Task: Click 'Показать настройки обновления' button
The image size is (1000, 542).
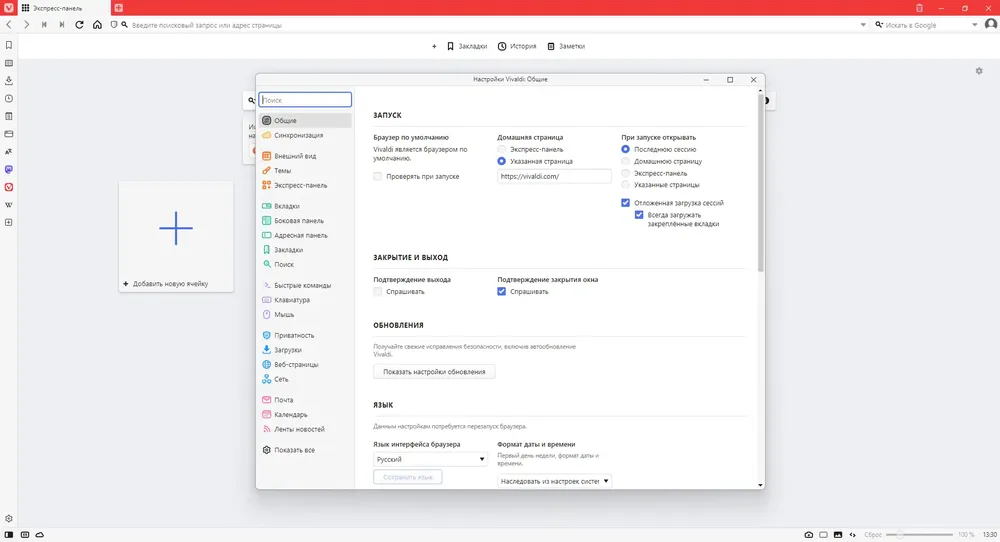Action: coord(434,372)
